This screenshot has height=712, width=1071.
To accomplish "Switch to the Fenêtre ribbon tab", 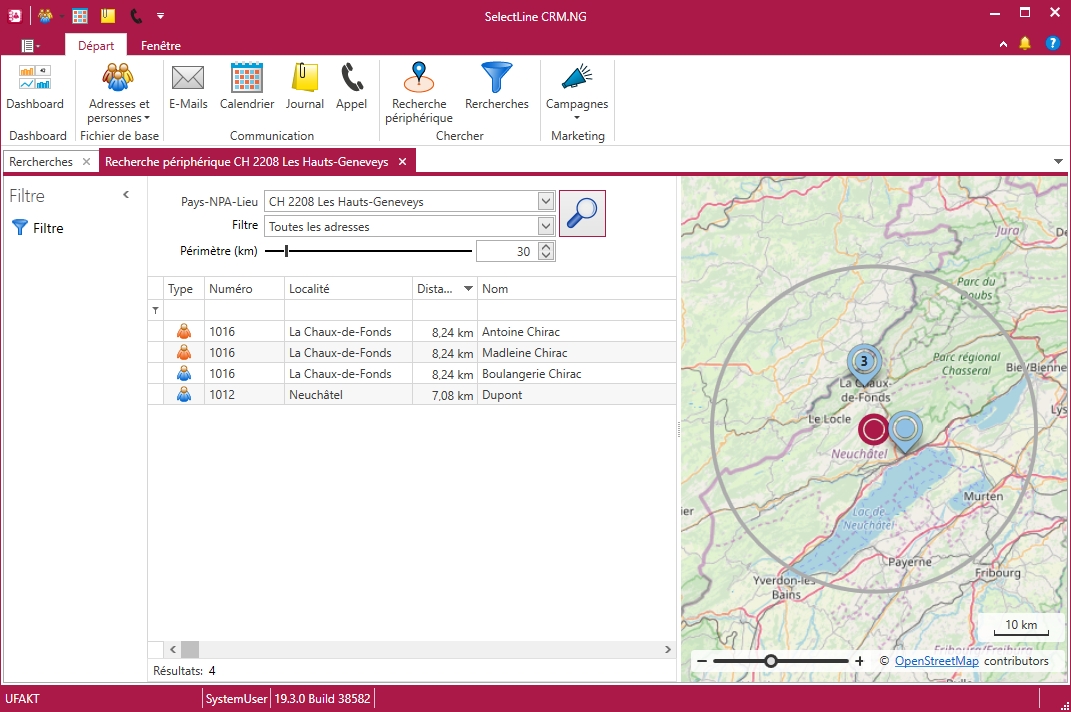I will pos(161,46).
